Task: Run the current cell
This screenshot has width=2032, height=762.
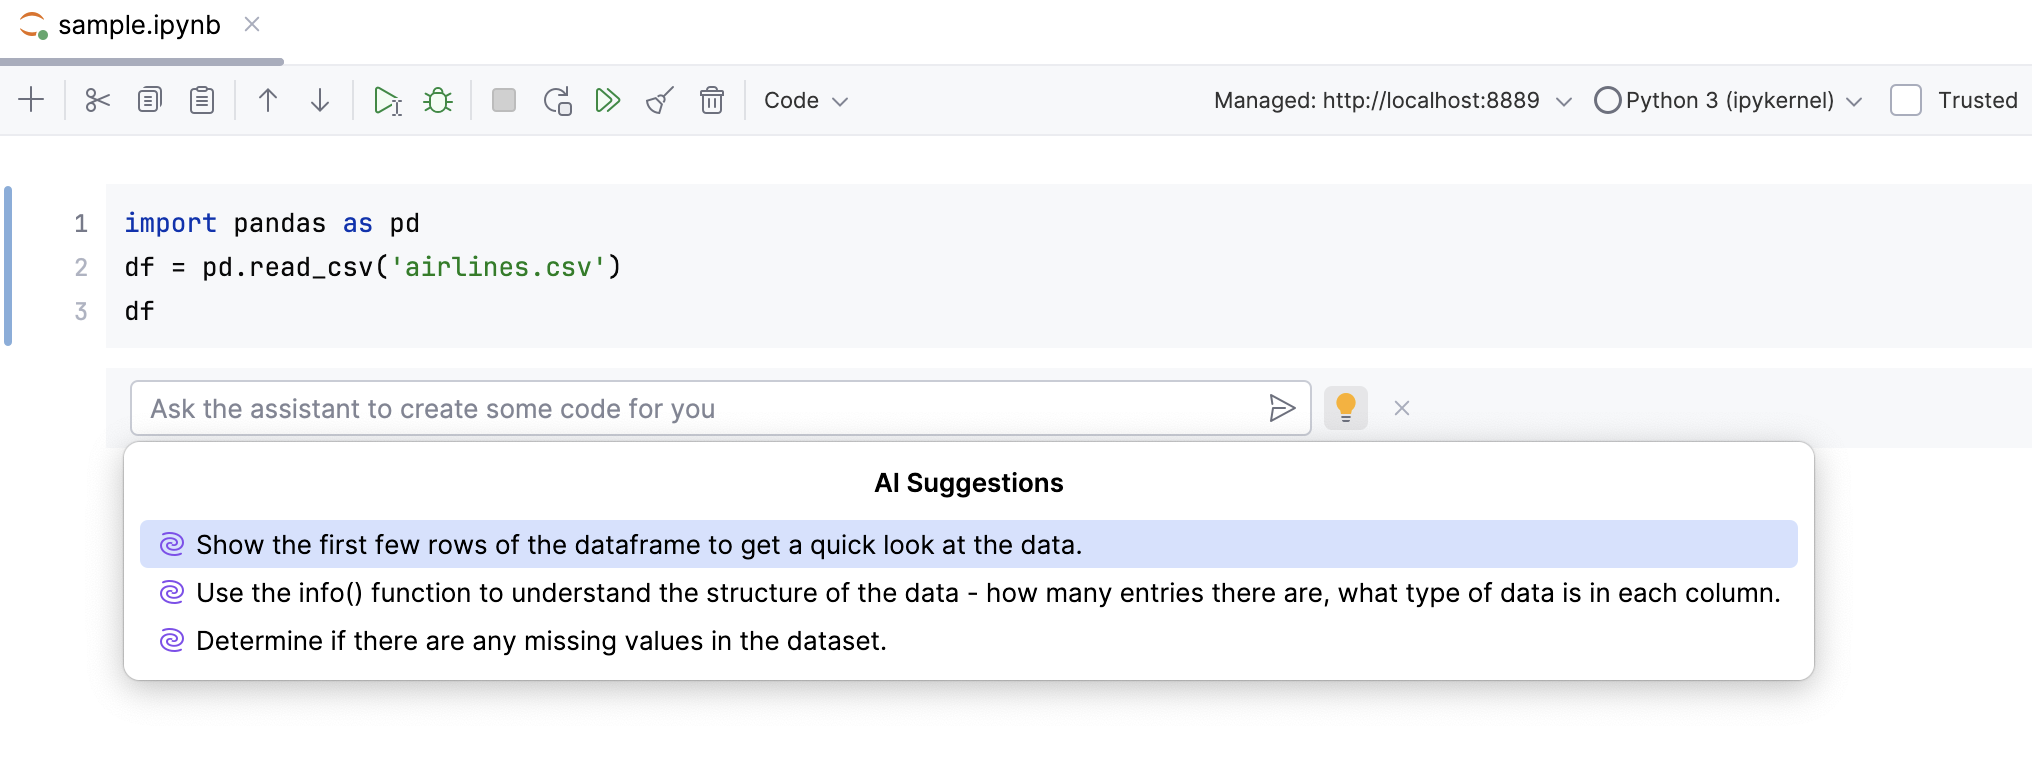Action: pyautogui.click(x=388, y=100)
